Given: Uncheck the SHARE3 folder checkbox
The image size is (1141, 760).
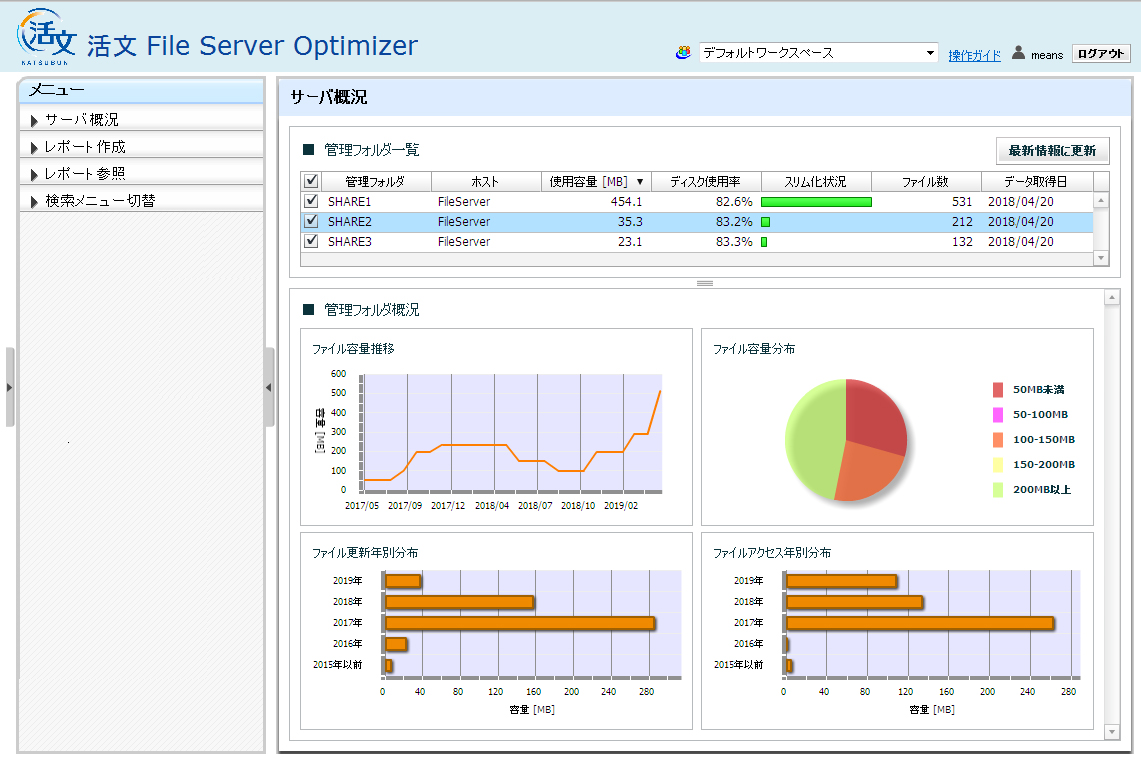Looking at the screenshot, I should point(311,241).
